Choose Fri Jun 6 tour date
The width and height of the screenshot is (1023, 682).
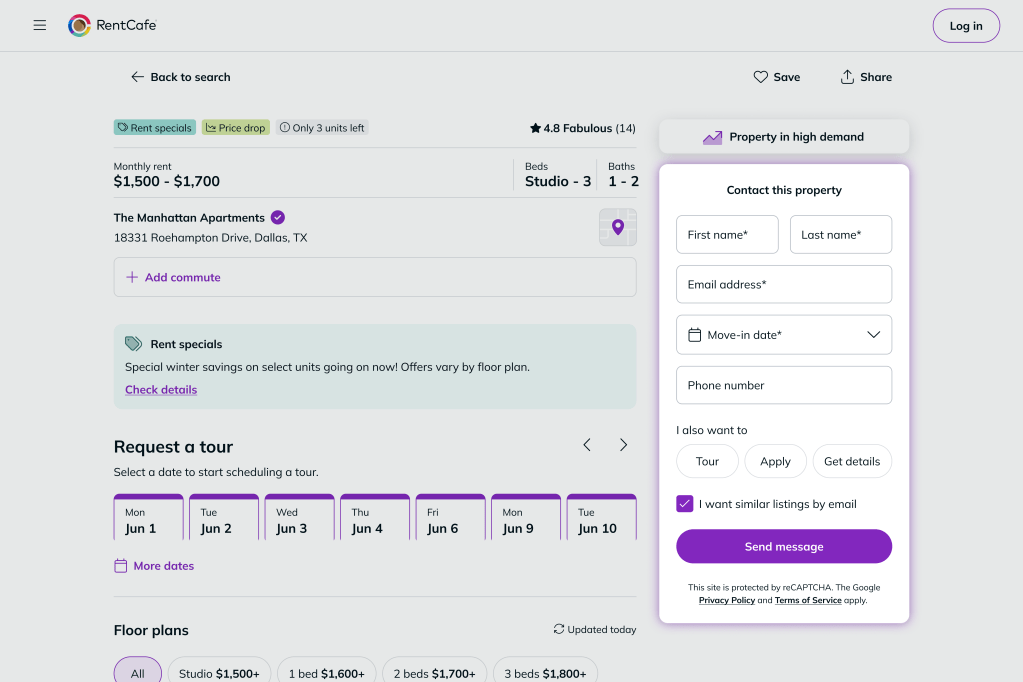[451, 518]
